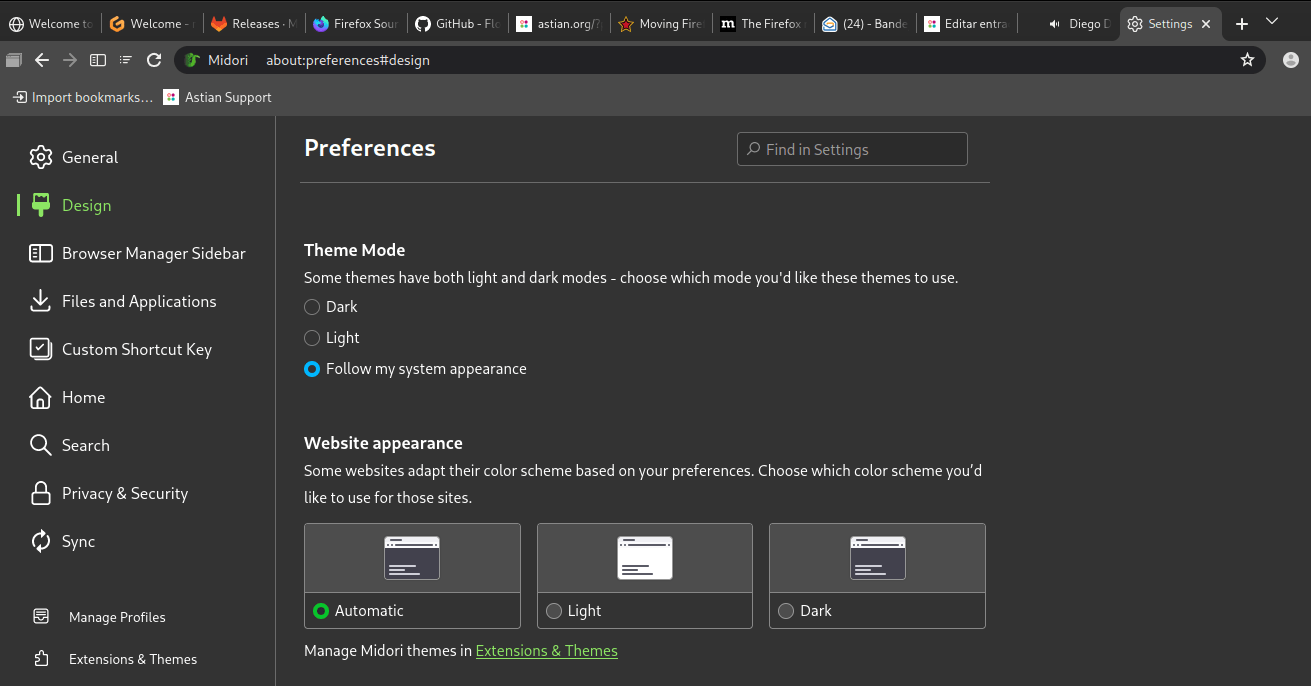Open the Design settings section
The height and width of the screenshot is (686, 1311).
(87, 205)
